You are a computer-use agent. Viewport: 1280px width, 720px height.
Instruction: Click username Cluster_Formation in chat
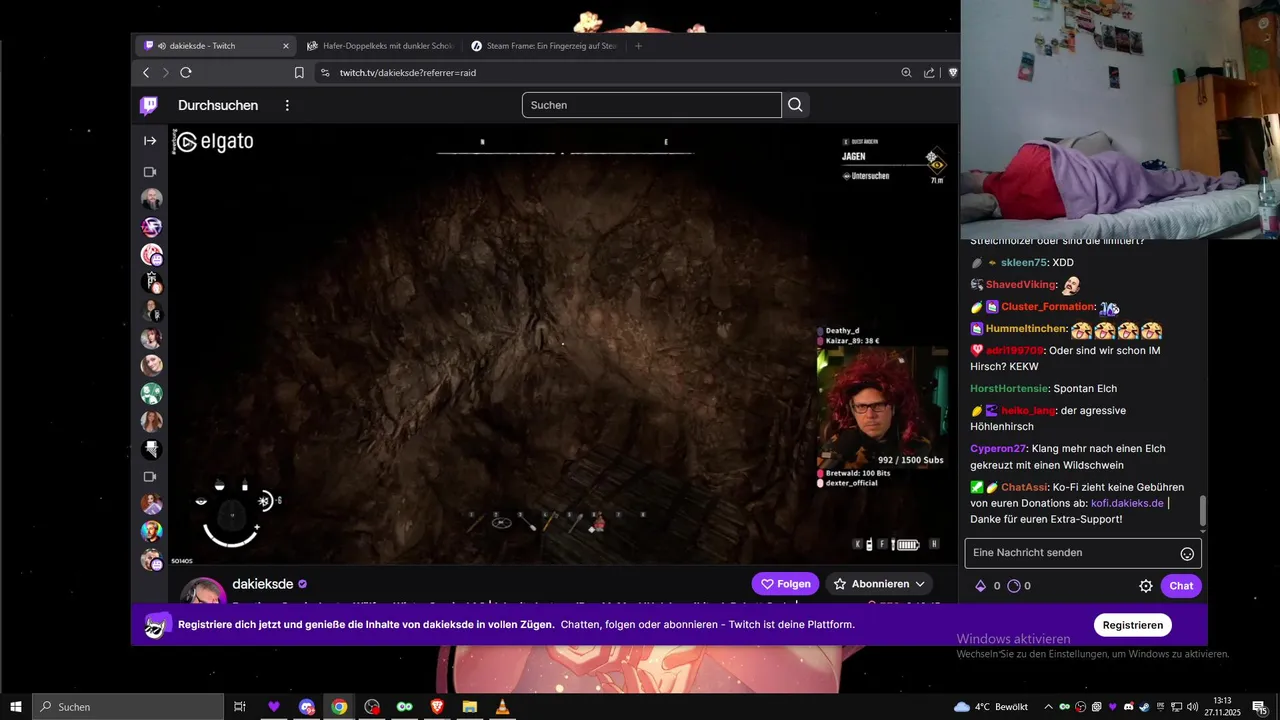coord(1047,307)
